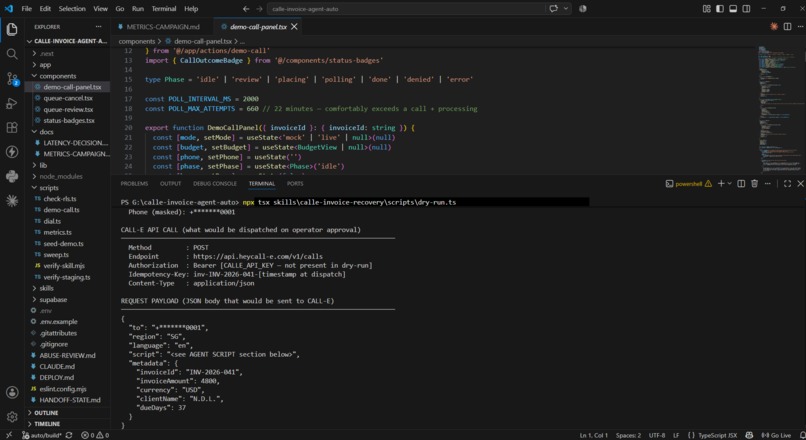
Task: Collapse the docs folder
Action: pos(67,132)
